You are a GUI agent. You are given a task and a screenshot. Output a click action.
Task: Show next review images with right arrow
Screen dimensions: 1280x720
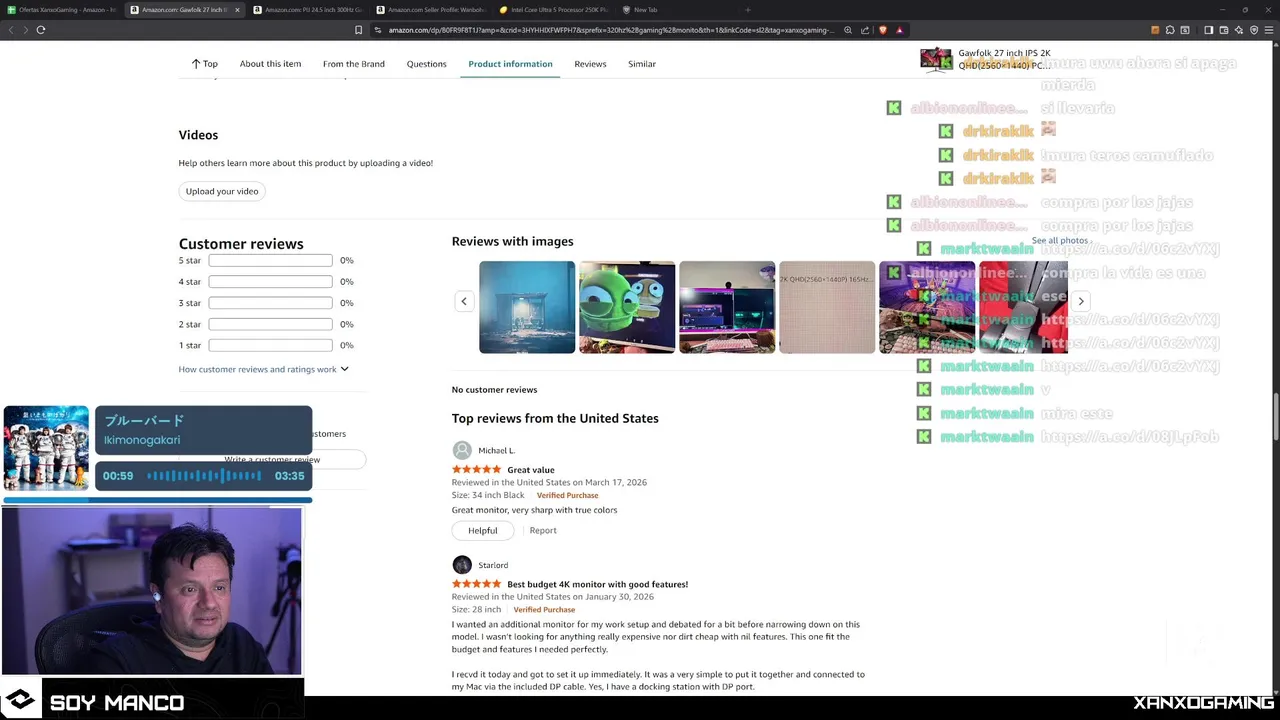coord(1081,301)
